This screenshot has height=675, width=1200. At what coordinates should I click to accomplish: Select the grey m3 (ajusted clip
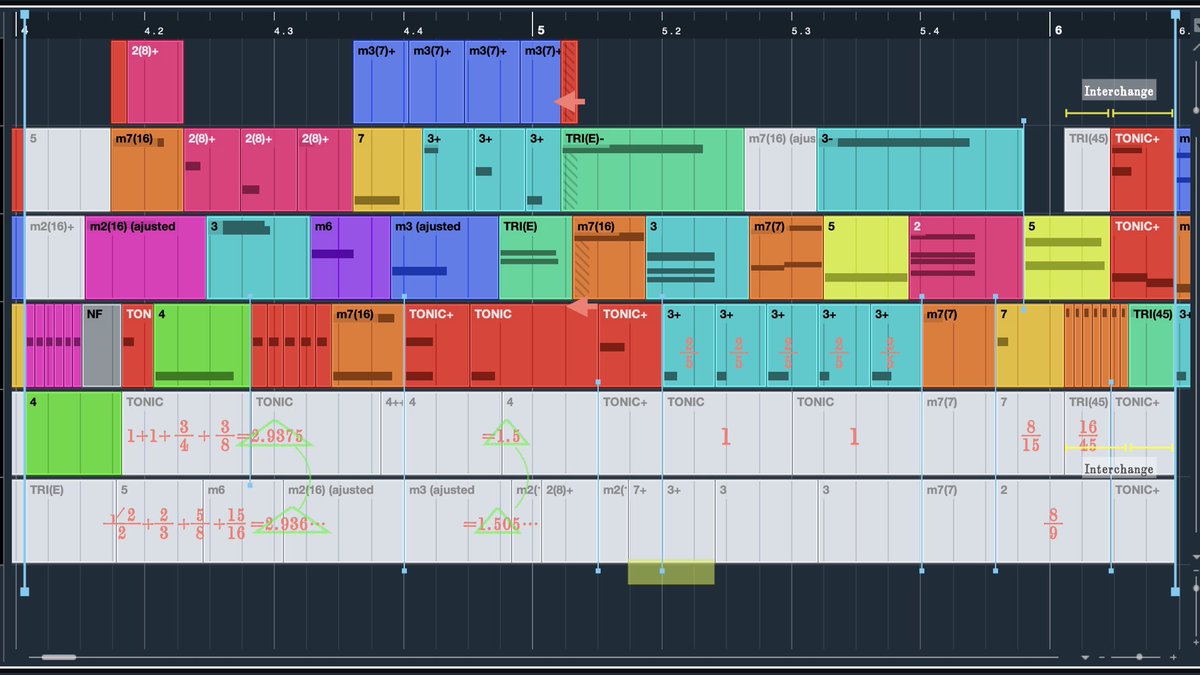(459, 520)
